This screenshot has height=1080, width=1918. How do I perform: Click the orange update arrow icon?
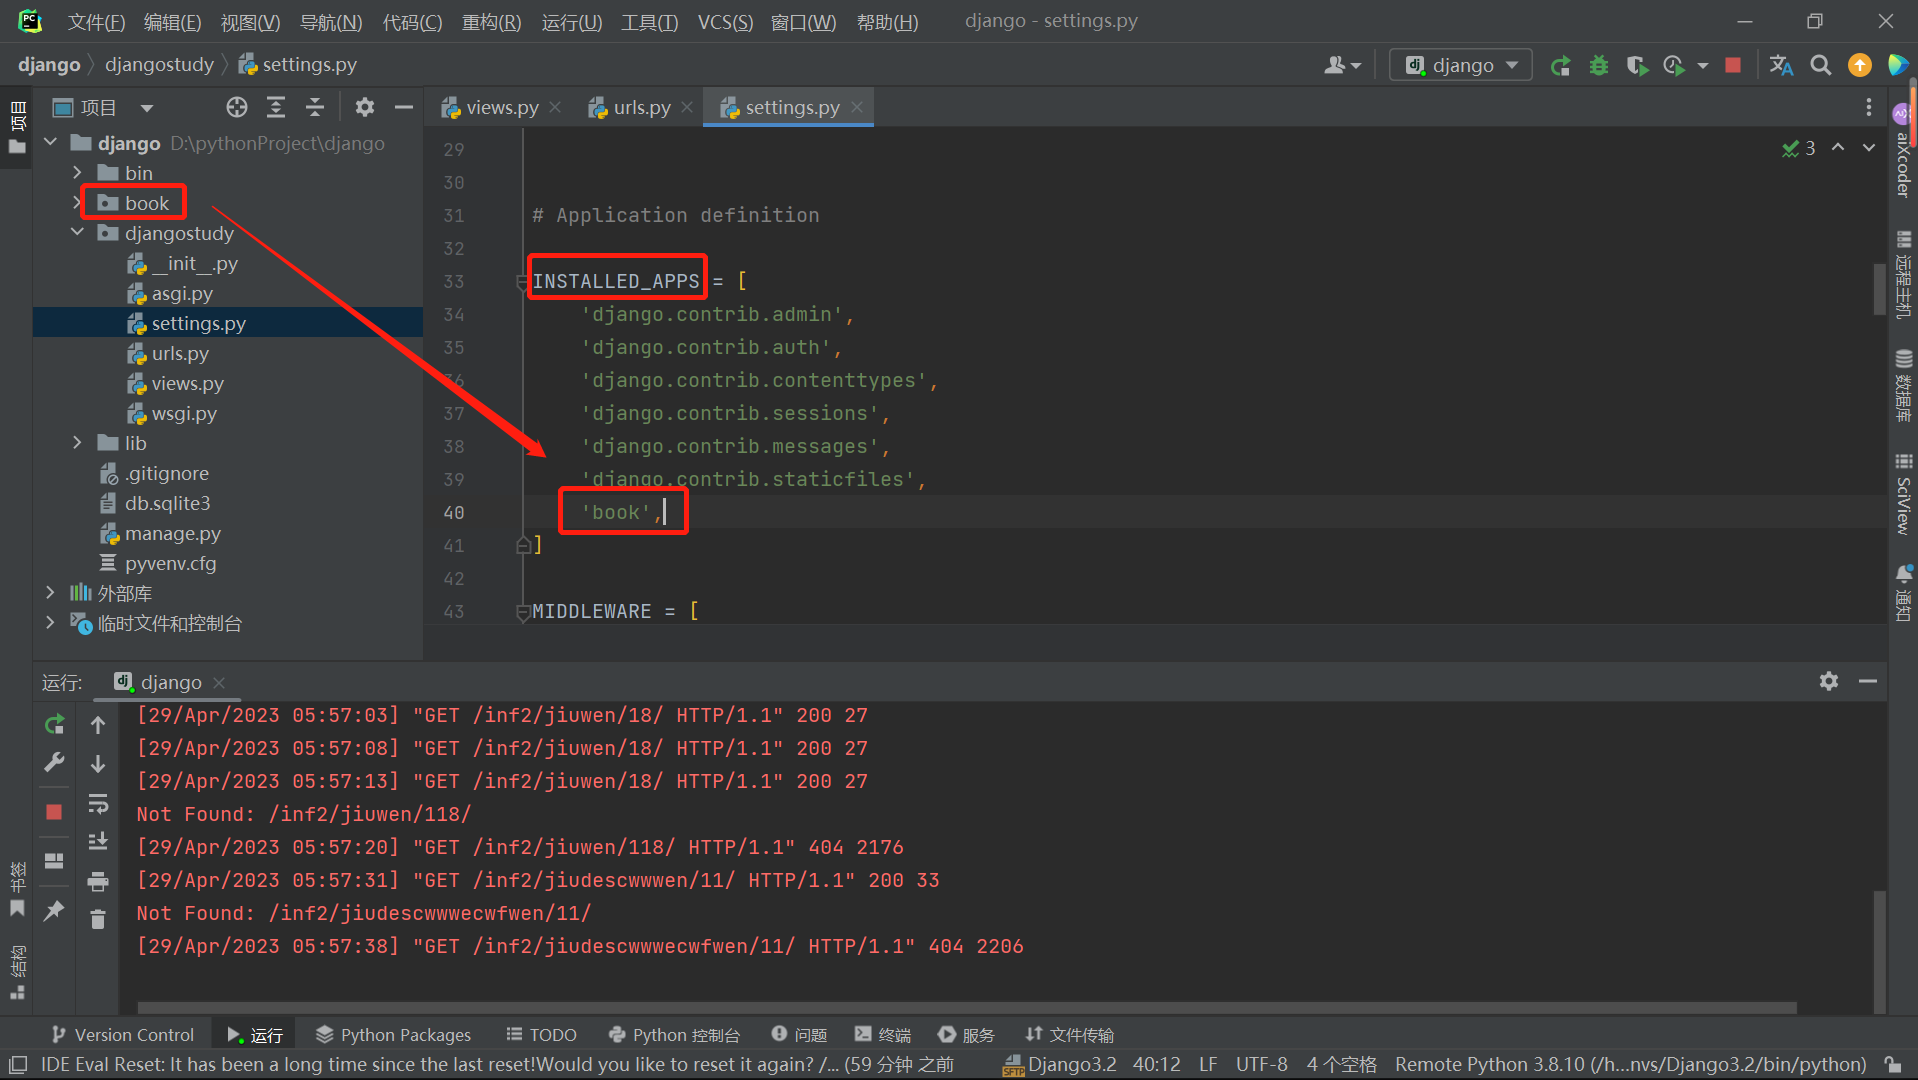1860,66
